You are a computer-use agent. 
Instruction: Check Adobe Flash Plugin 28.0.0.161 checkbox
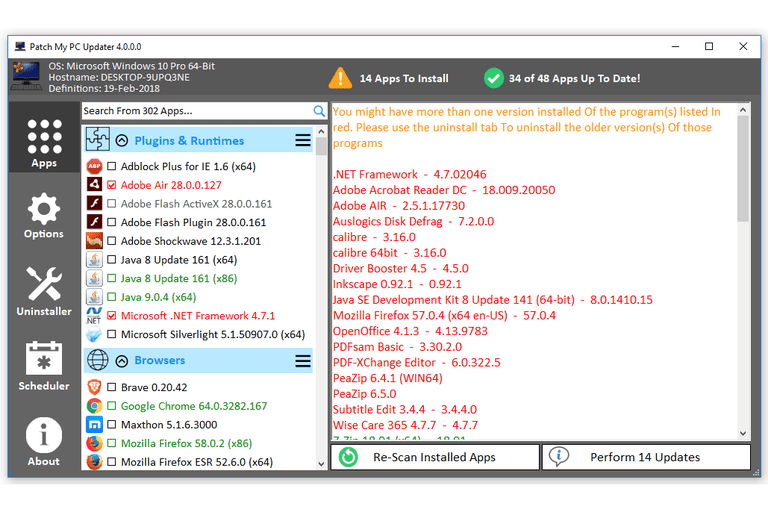click(112, 222)
